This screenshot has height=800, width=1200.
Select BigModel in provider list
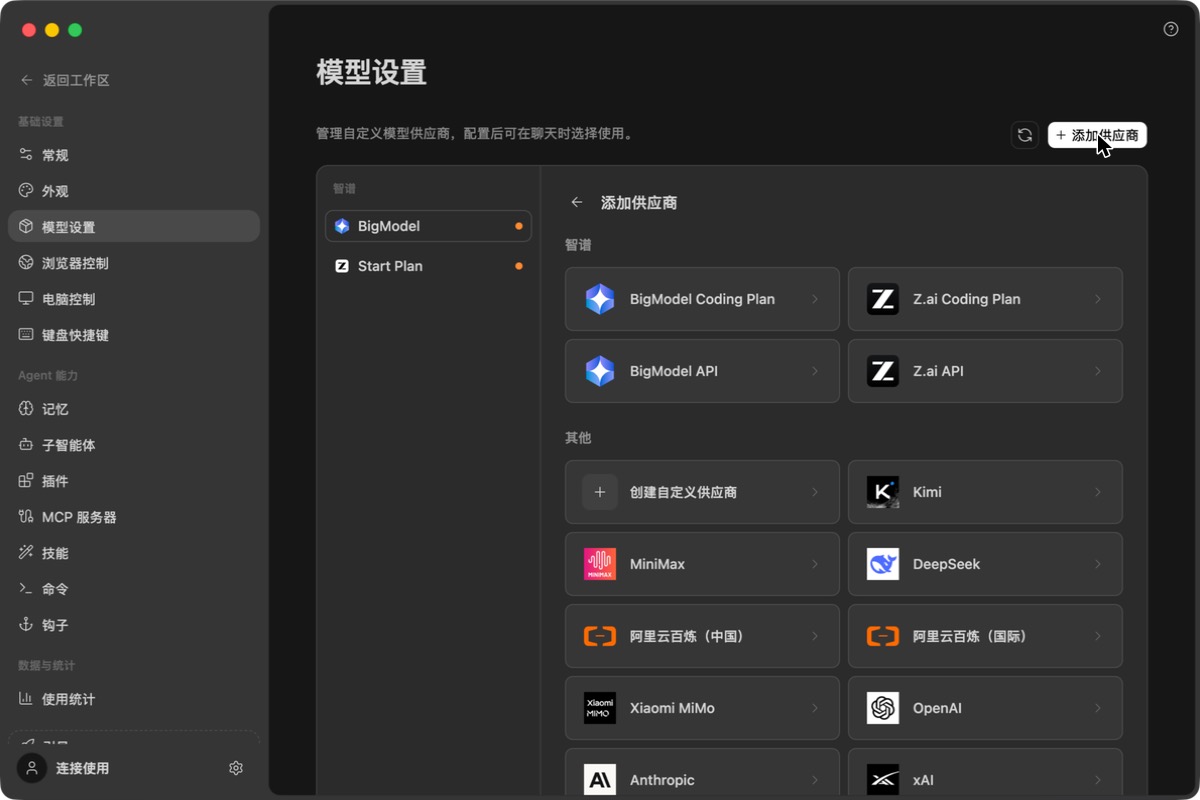[428, 226]
